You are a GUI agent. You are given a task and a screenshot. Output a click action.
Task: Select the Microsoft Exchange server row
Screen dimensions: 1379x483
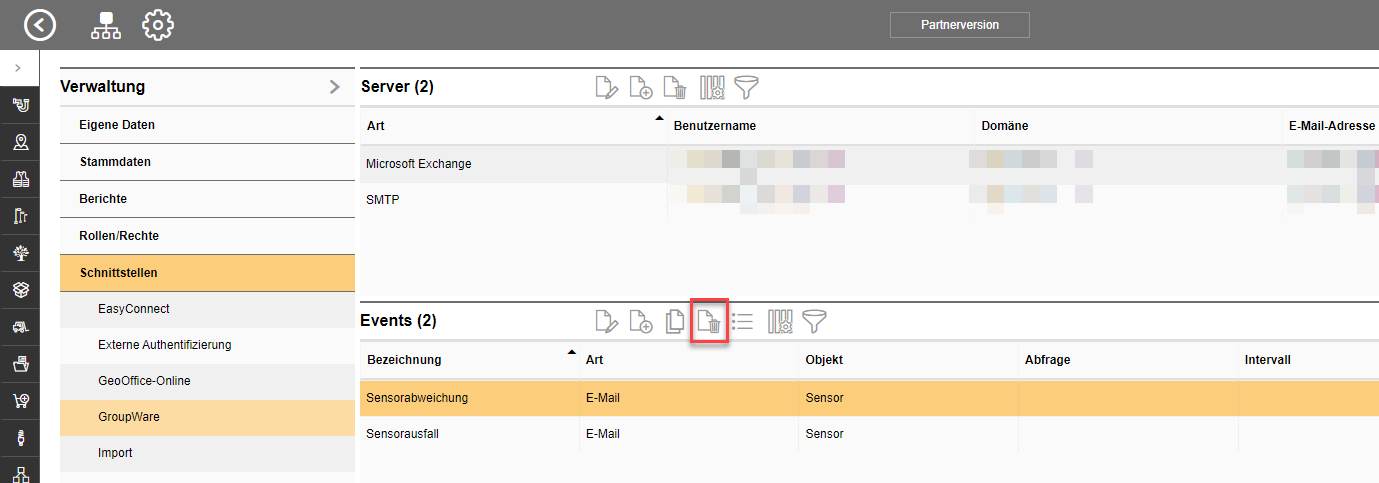pos(869,164)
